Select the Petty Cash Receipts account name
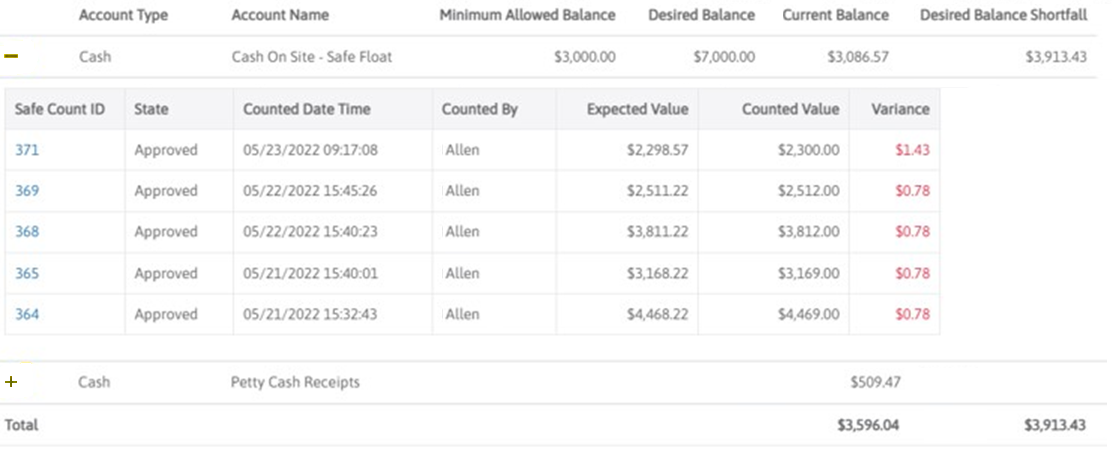This screenshot has height=449, width=1112. pos(295,382)
